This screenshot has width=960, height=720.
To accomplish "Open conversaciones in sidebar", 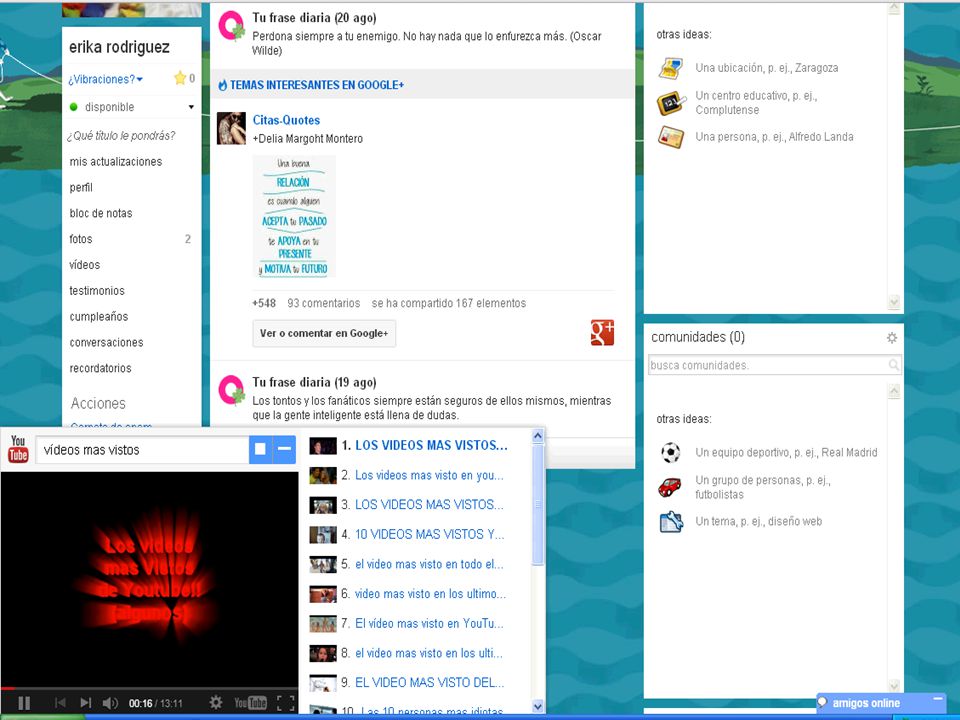I will click(107, 342).
